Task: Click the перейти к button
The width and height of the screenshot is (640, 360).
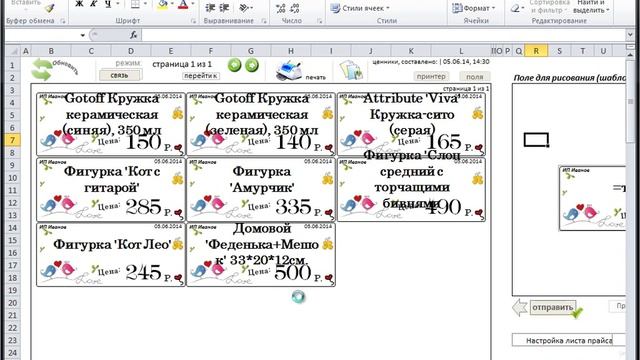Action: click(201, 76)
